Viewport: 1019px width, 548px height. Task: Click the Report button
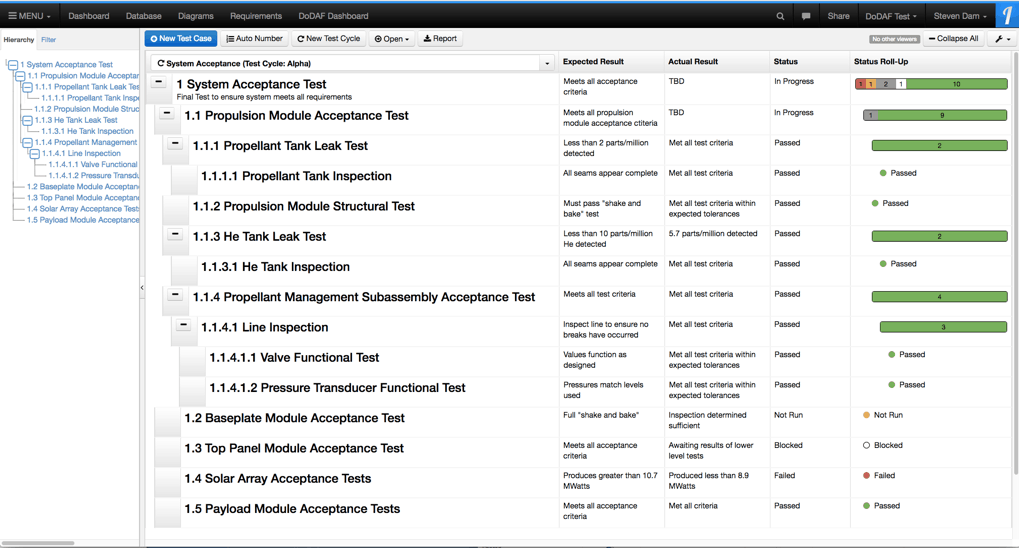click(440, 39)
